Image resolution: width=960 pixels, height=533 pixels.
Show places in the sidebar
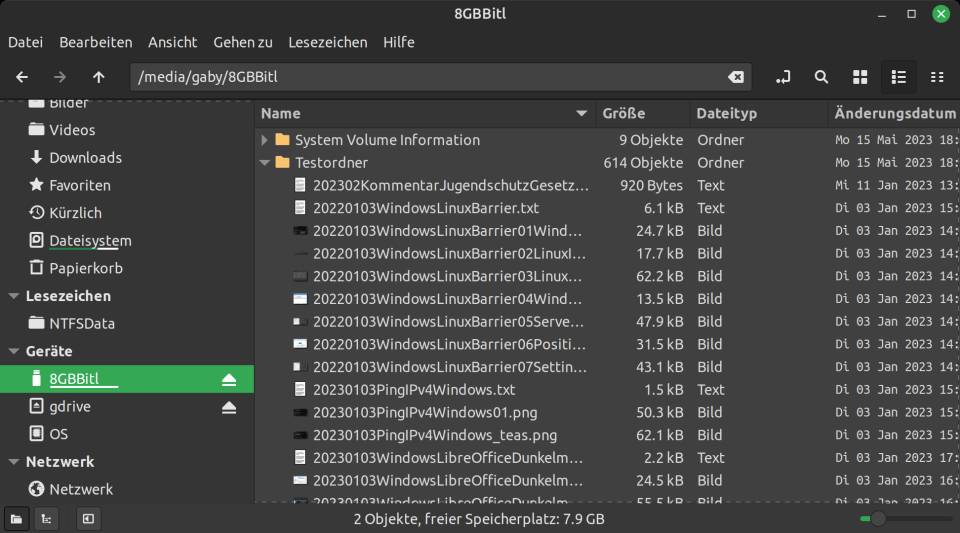(x=17, y=519)
